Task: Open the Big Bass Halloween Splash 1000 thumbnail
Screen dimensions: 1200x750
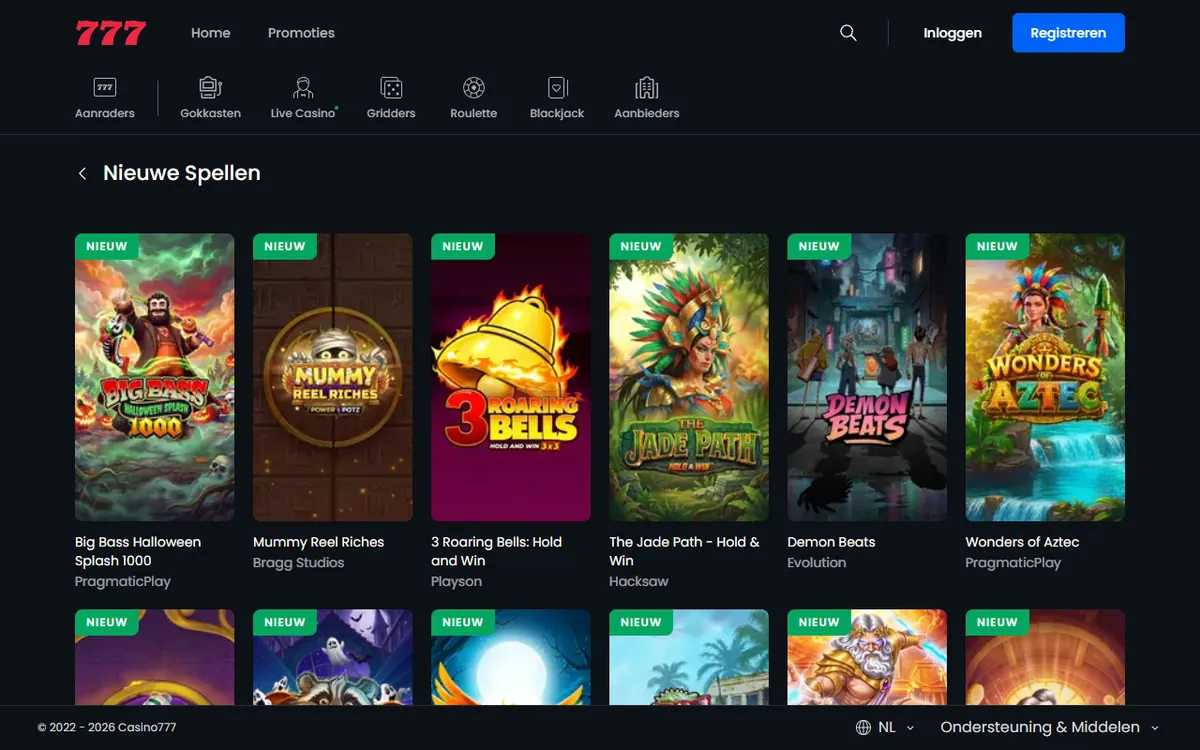Action: pos(155,377)
